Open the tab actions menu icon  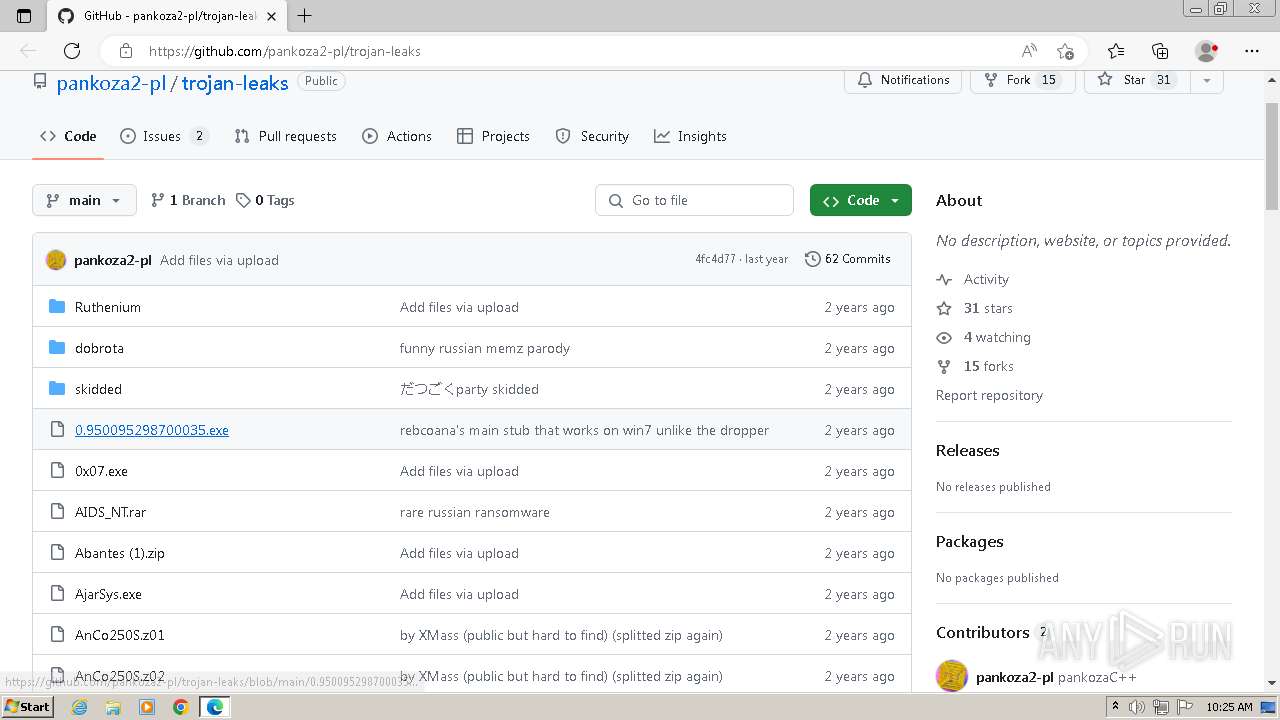coord(24,15)
